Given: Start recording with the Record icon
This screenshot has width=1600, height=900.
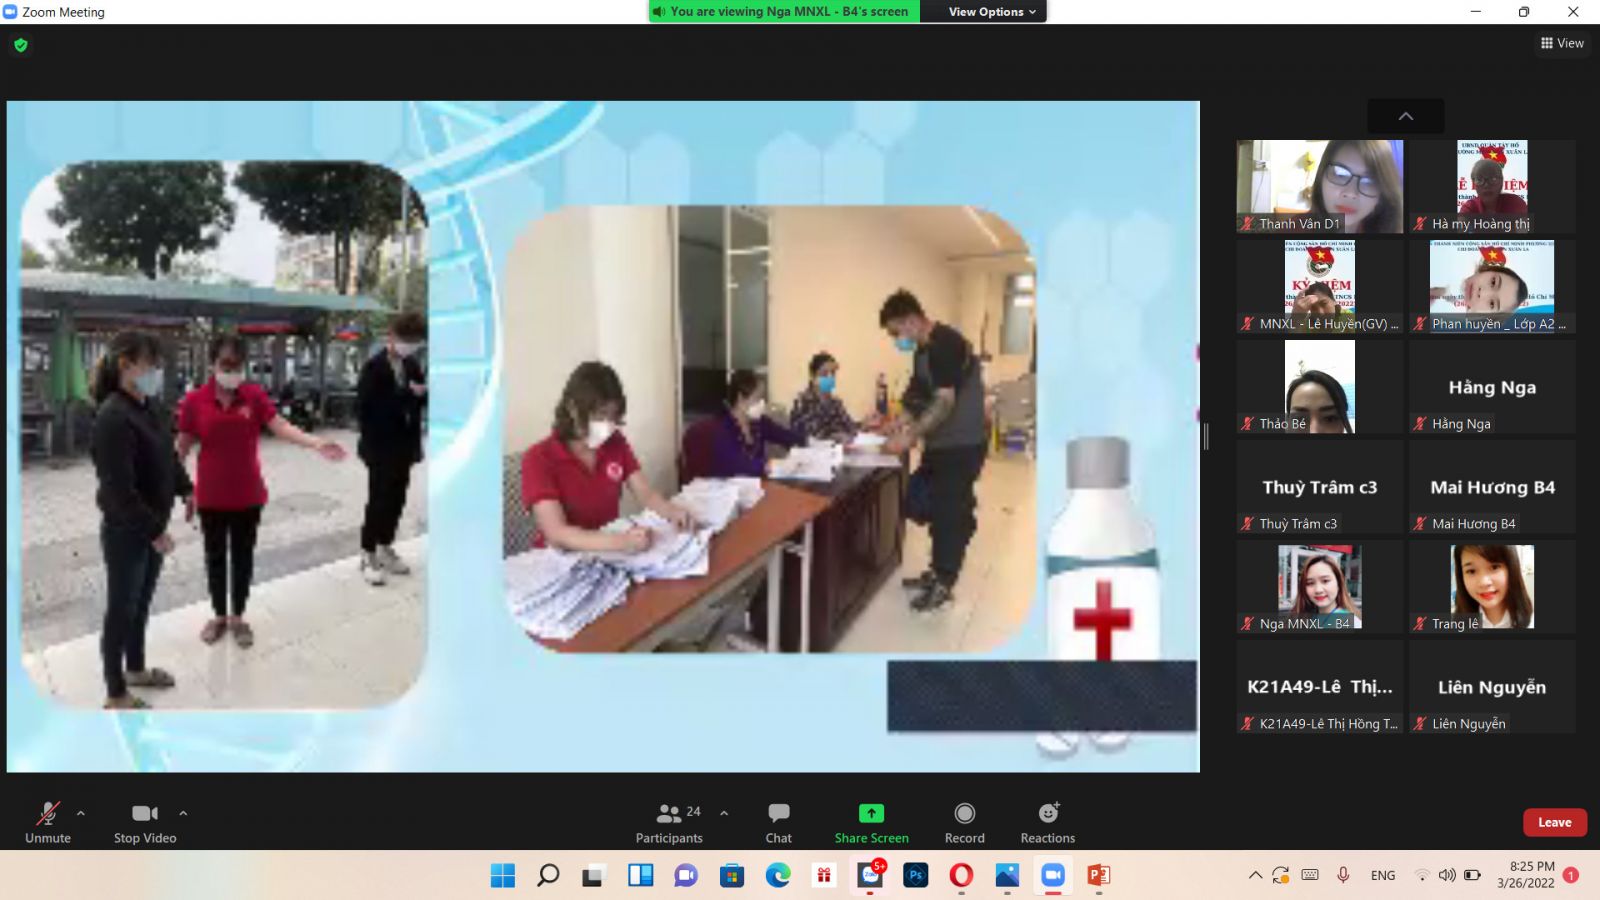Looking at the screenshot, I should point(964,814).
